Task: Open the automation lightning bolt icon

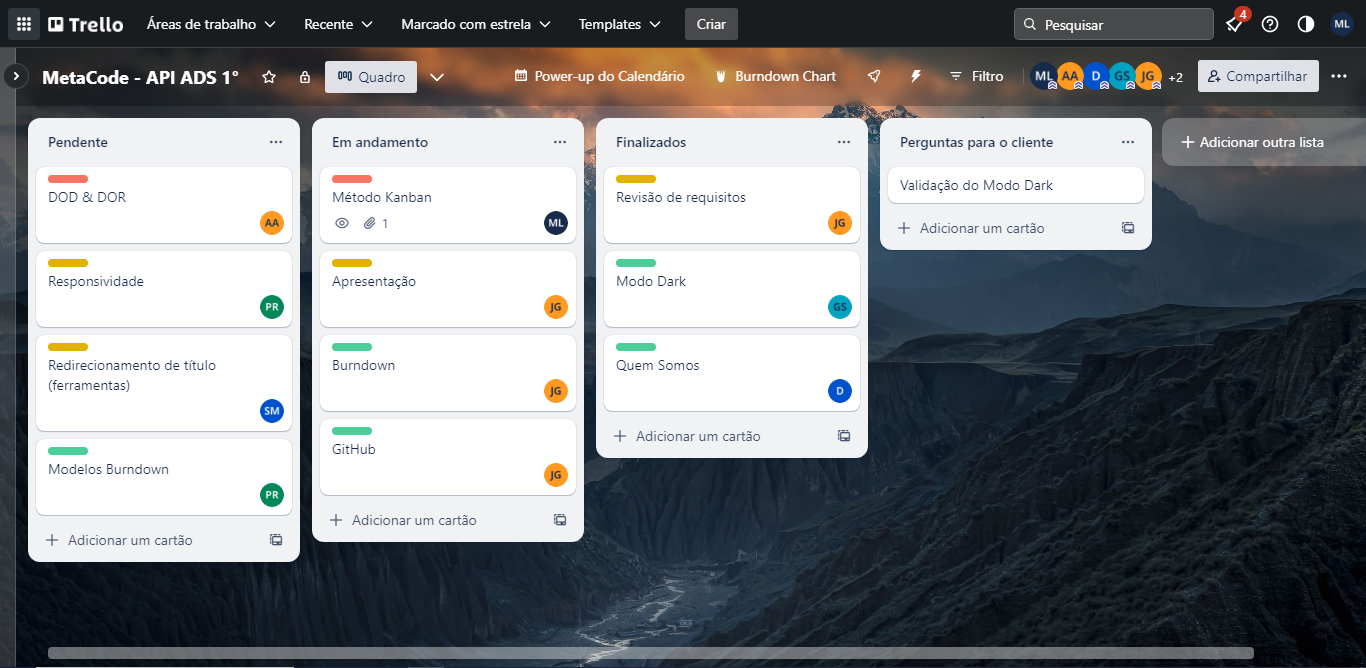Action: (x=915, y=76)
